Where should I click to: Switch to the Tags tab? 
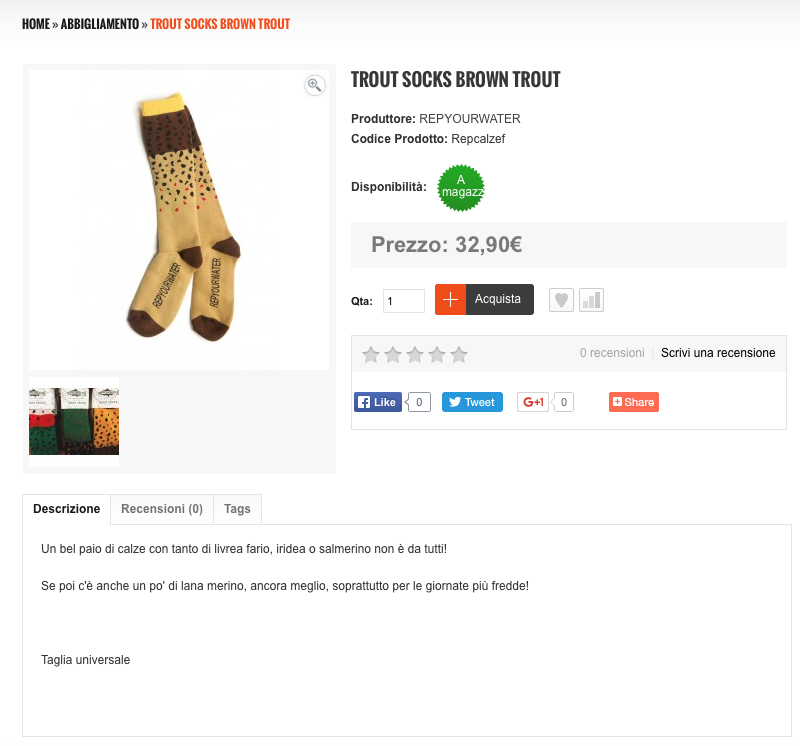pyautogui.click(x=237, y=509)
